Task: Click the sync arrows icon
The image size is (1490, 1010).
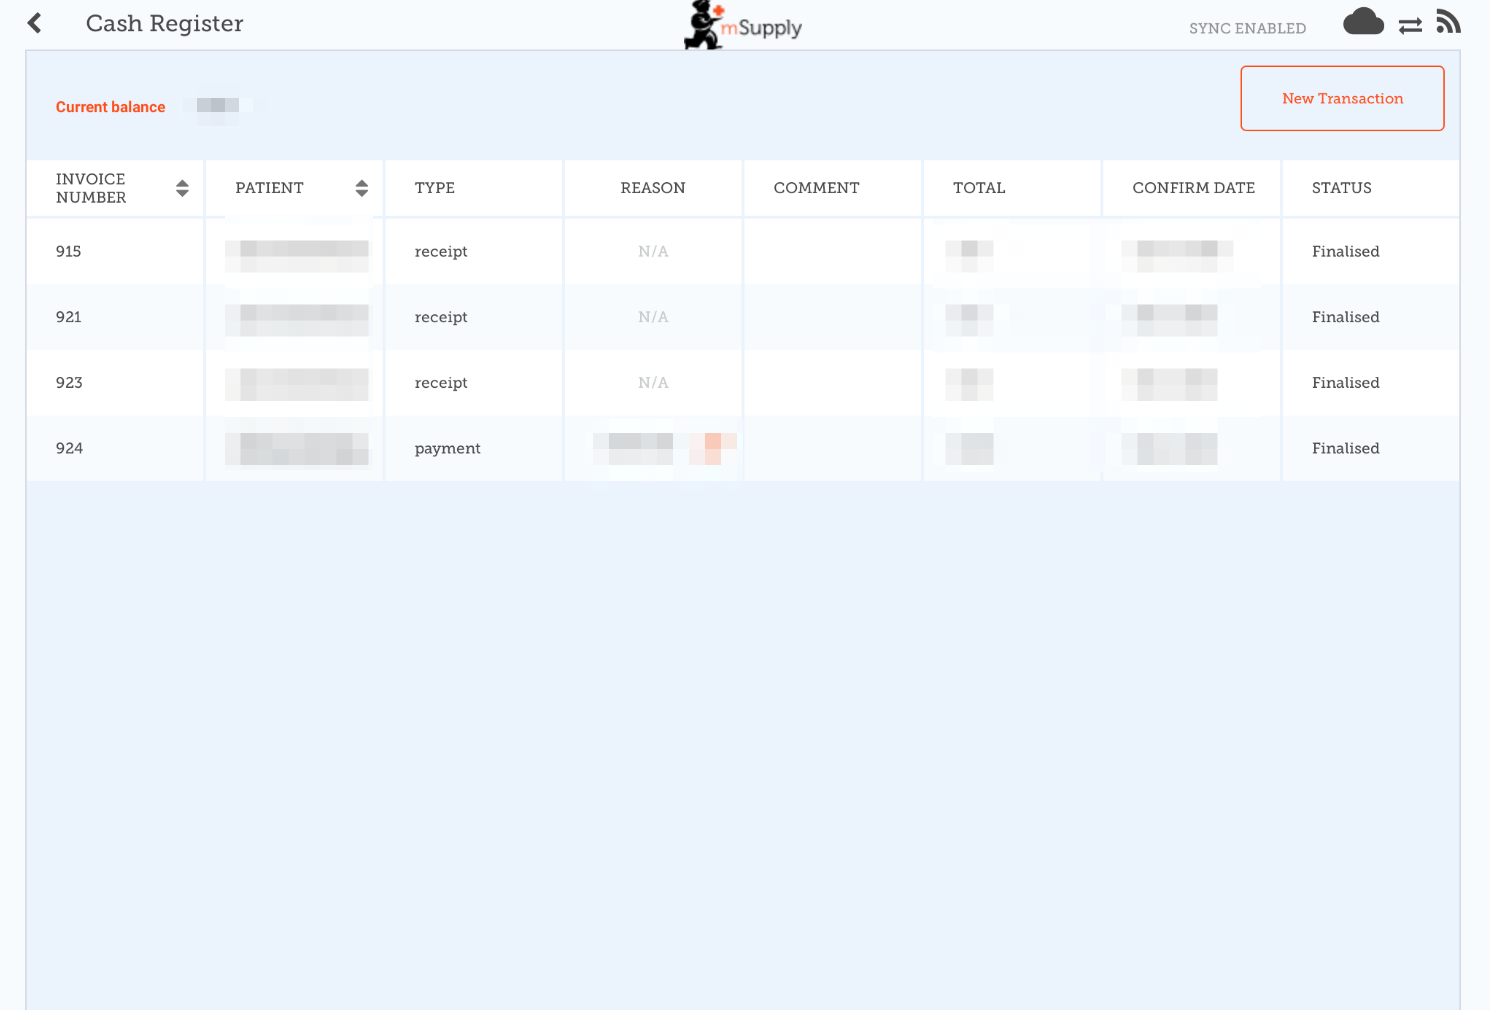Action: pos(1410,26)
